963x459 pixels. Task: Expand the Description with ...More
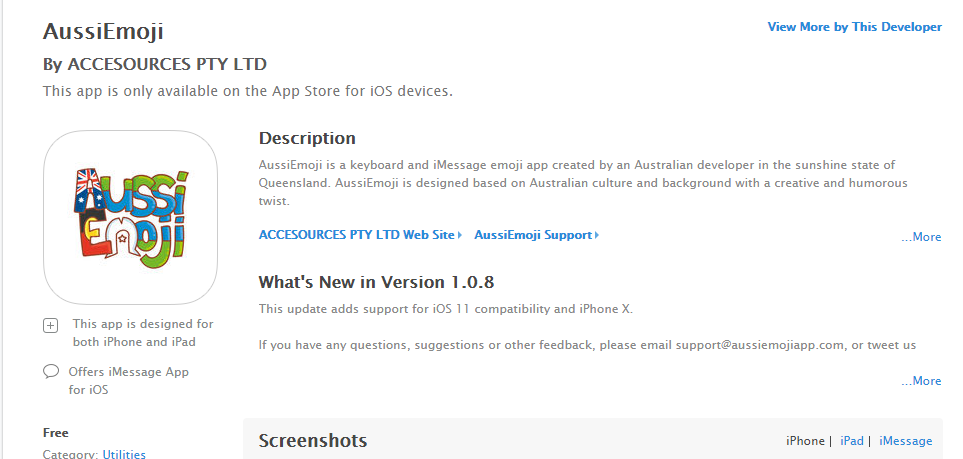pyautogui.click(x=921, y=237)
